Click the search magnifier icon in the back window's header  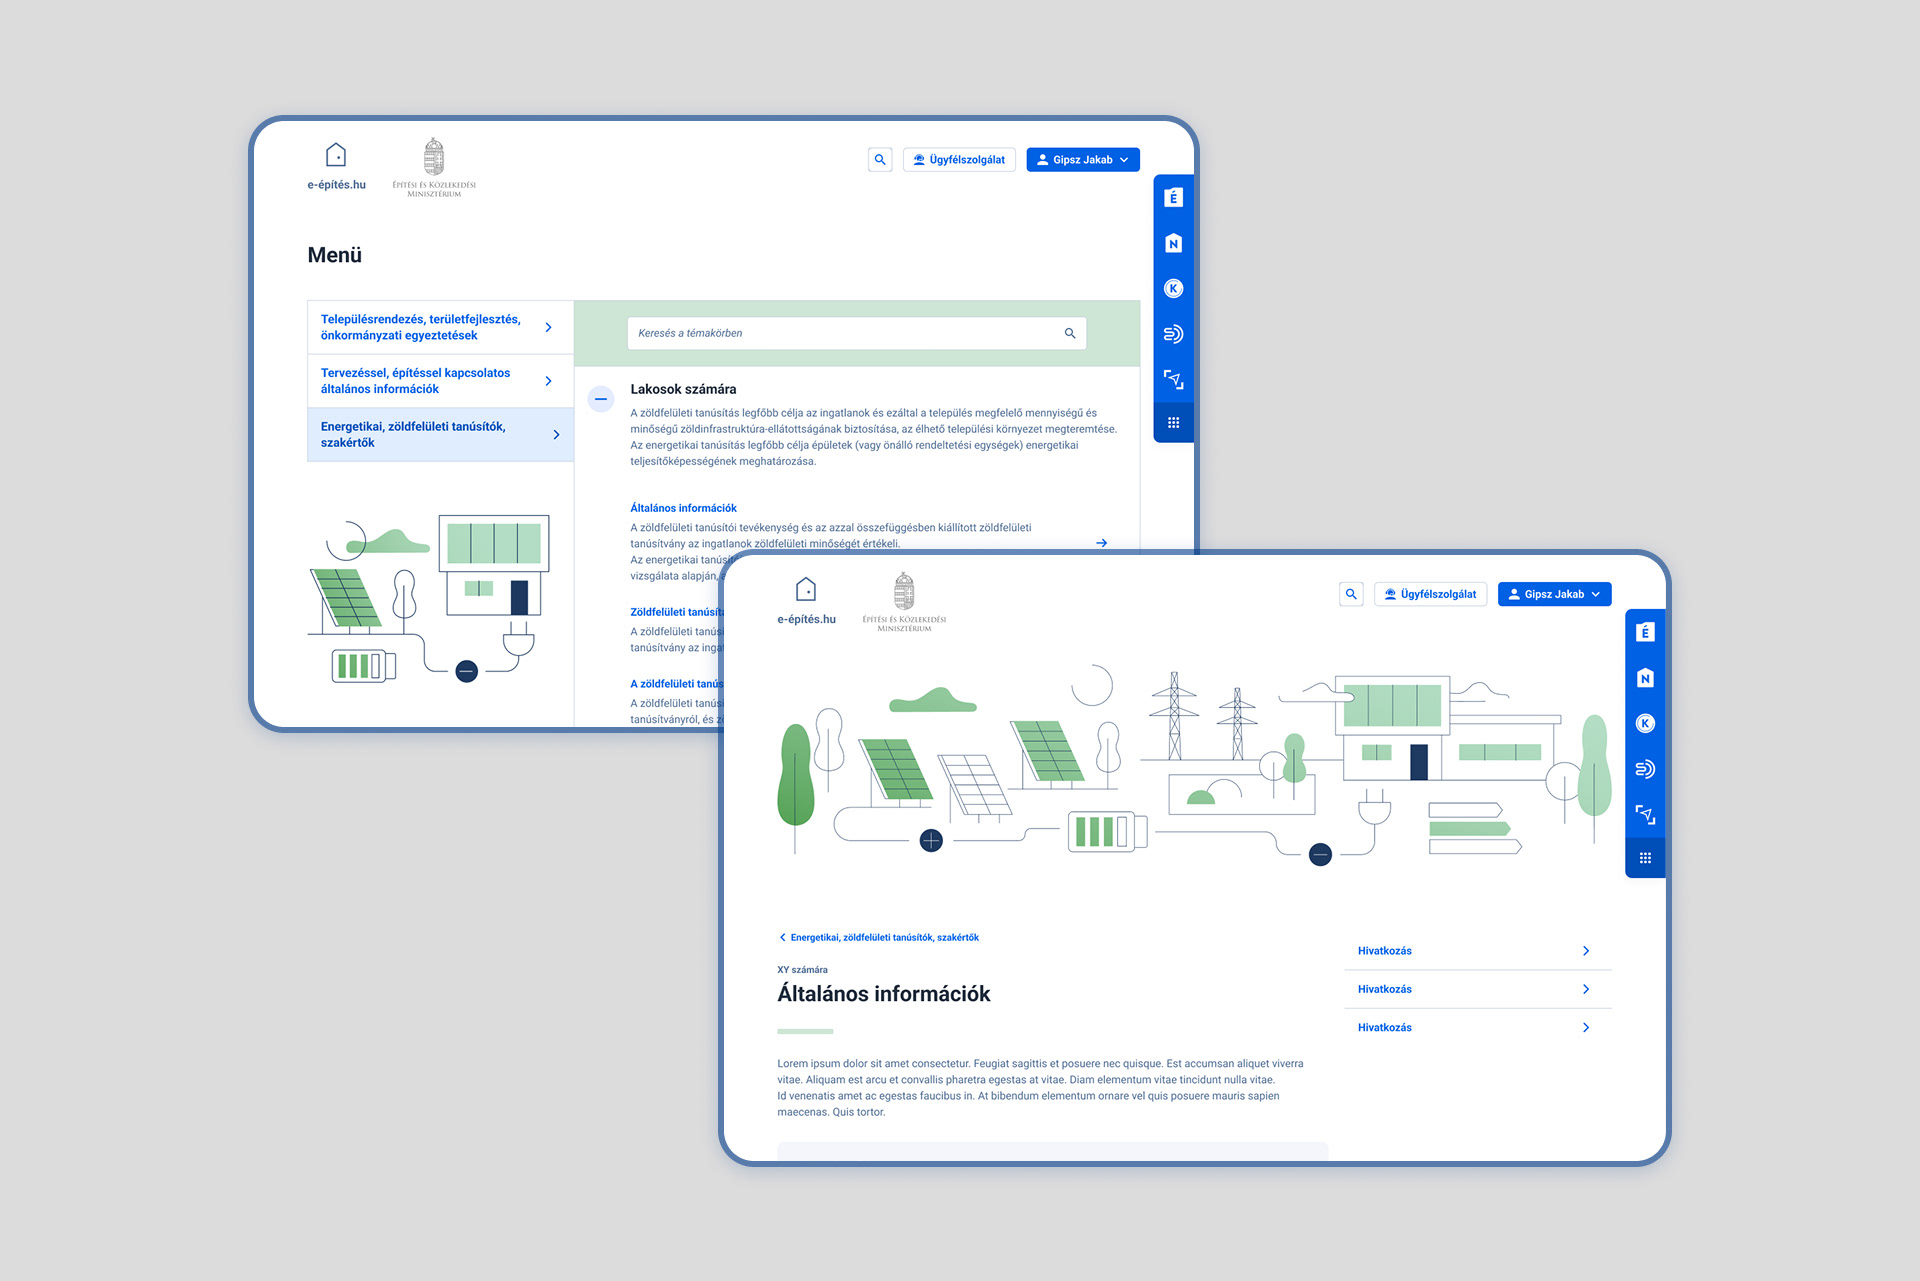(x=880, y=160)
